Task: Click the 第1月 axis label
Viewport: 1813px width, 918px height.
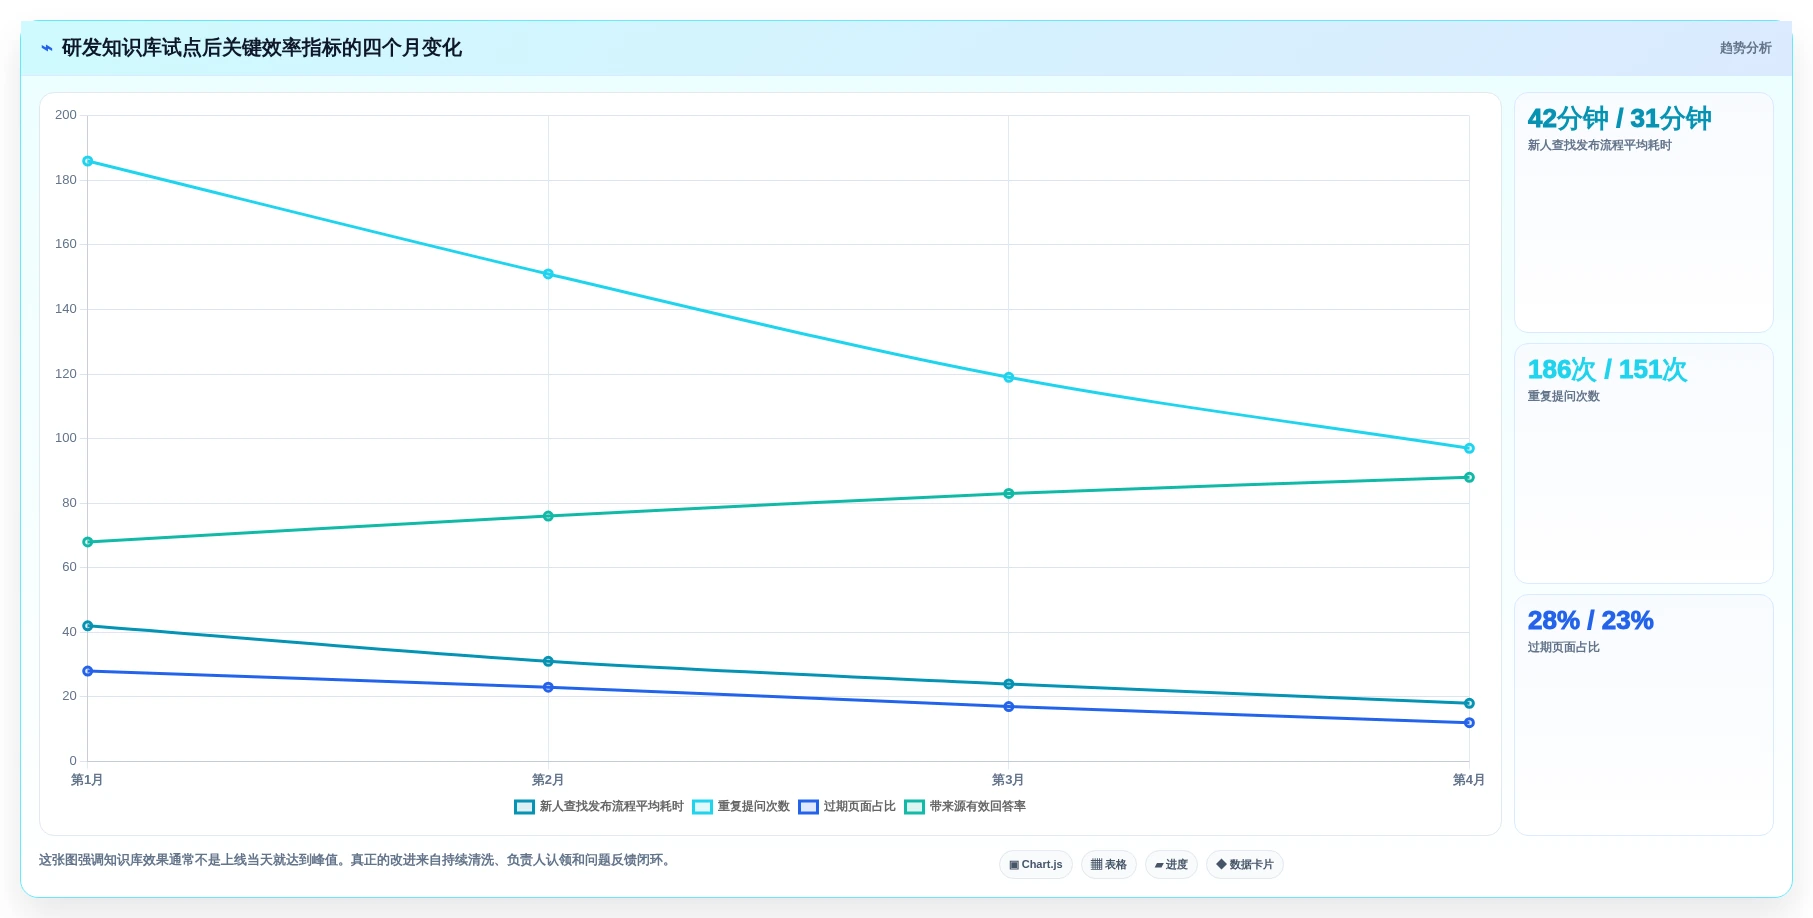Action: coord(87,780)
